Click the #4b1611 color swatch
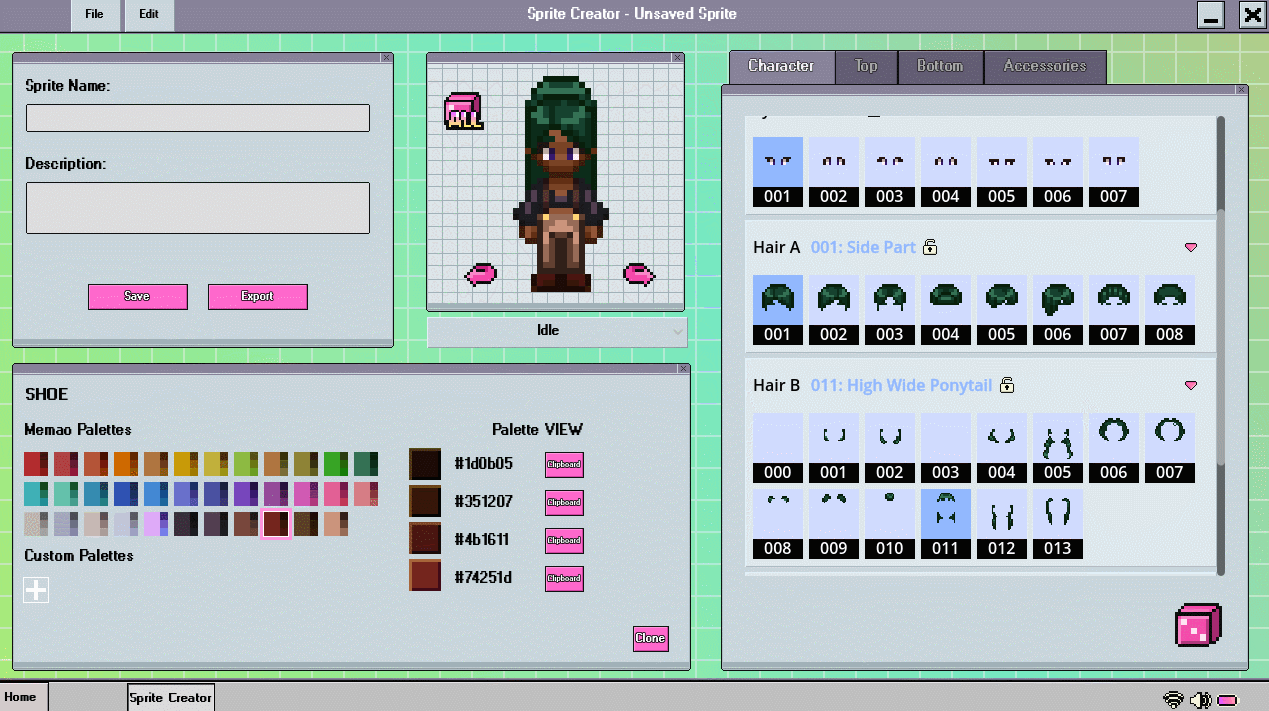The width and height of the screenshot is (1269, 711). click(x=425, y=538)
